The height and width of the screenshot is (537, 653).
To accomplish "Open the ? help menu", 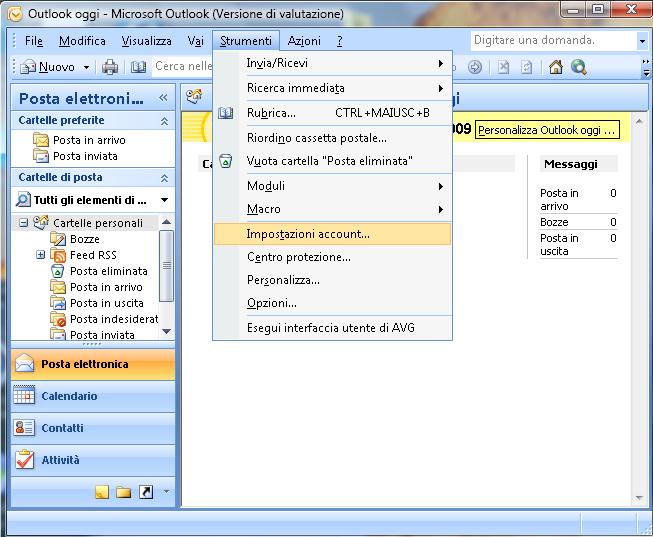I will pyautogui.click(x=339, y=41).
